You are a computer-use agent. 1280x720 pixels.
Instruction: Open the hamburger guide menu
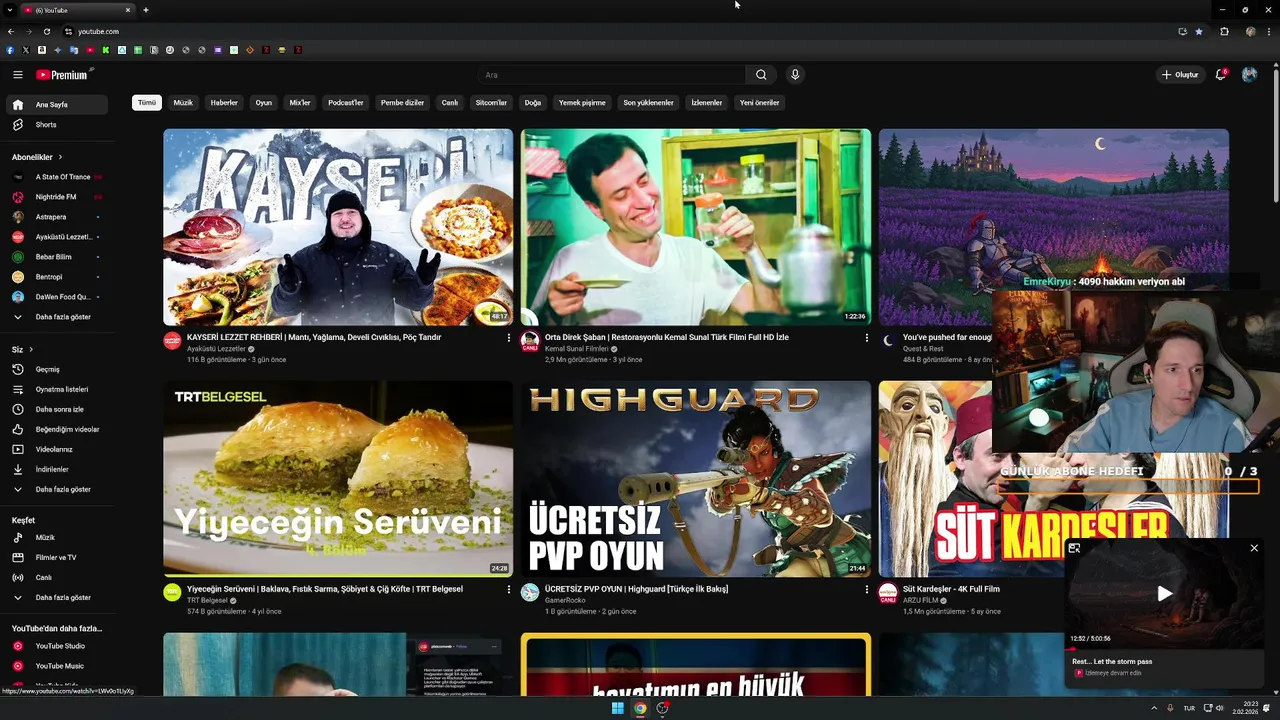[17, 75]
